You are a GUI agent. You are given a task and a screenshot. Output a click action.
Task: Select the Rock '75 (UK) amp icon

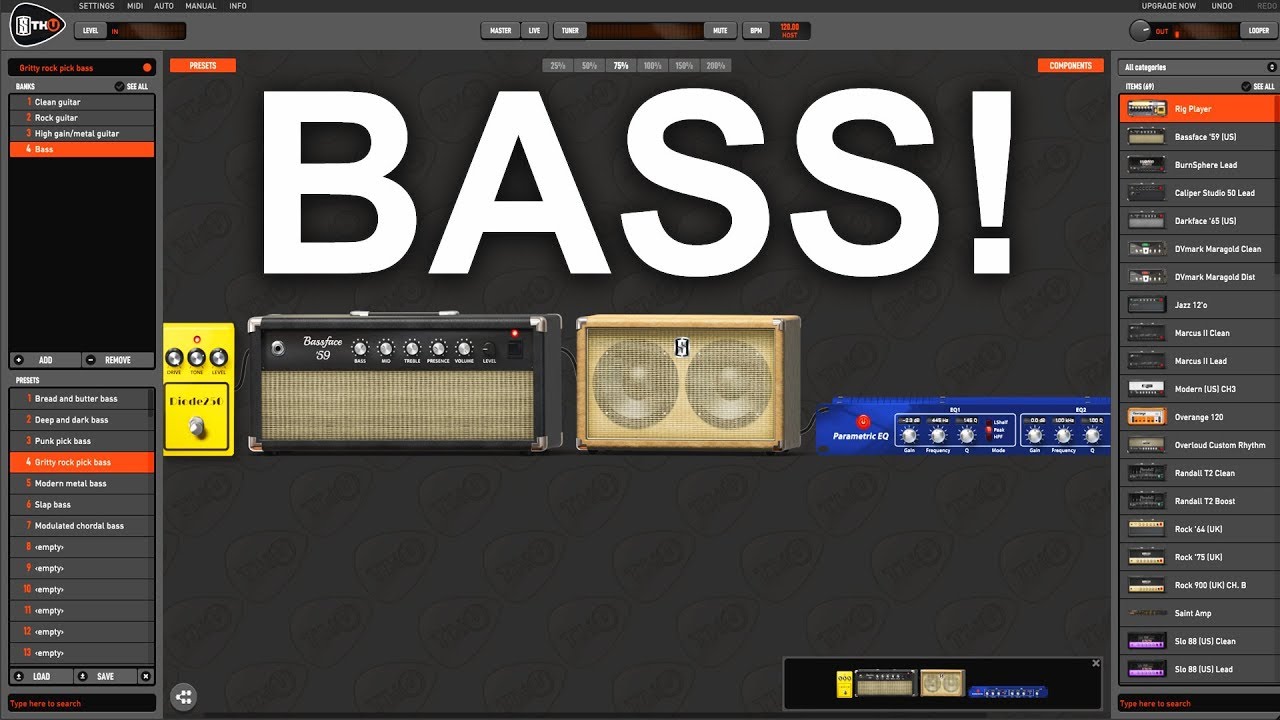[x=1145, y=557]
